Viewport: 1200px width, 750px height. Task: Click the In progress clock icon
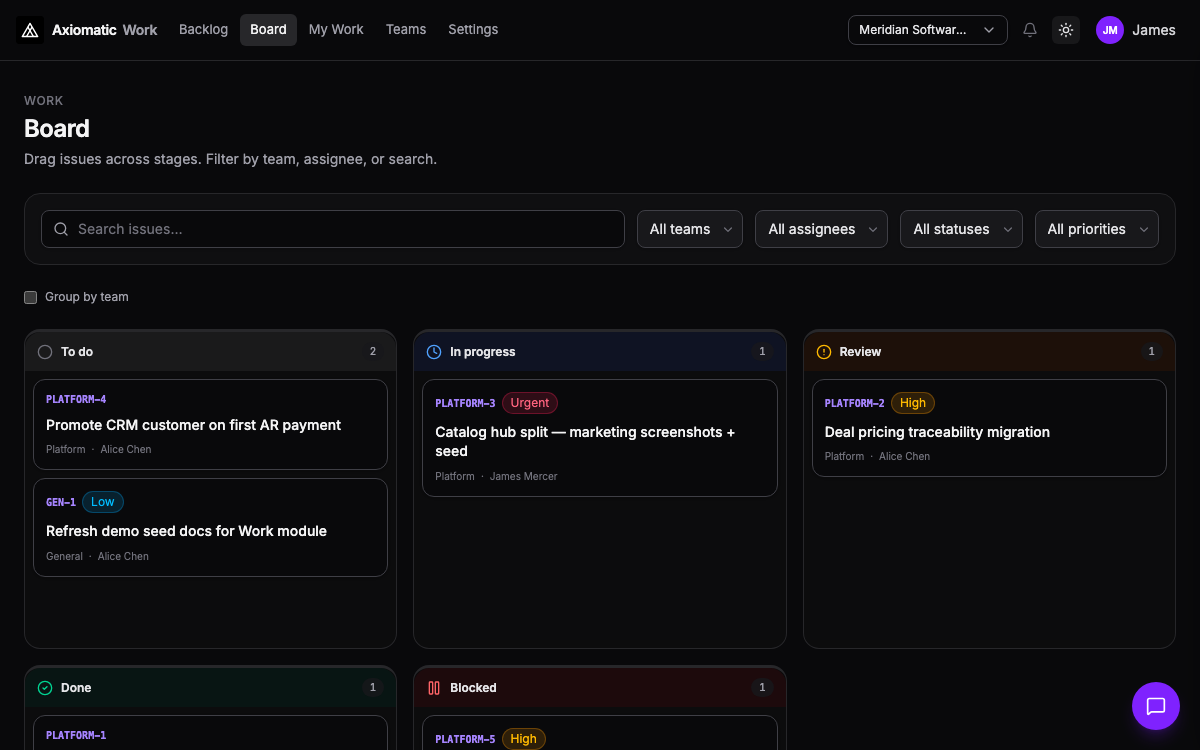tap(434, 352)
